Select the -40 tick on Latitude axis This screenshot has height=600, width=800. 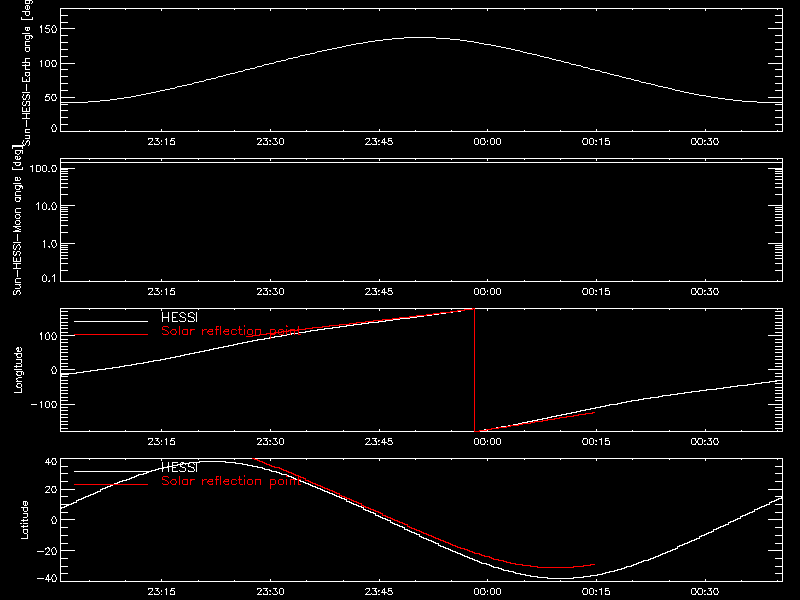click(x=47, y=579)
